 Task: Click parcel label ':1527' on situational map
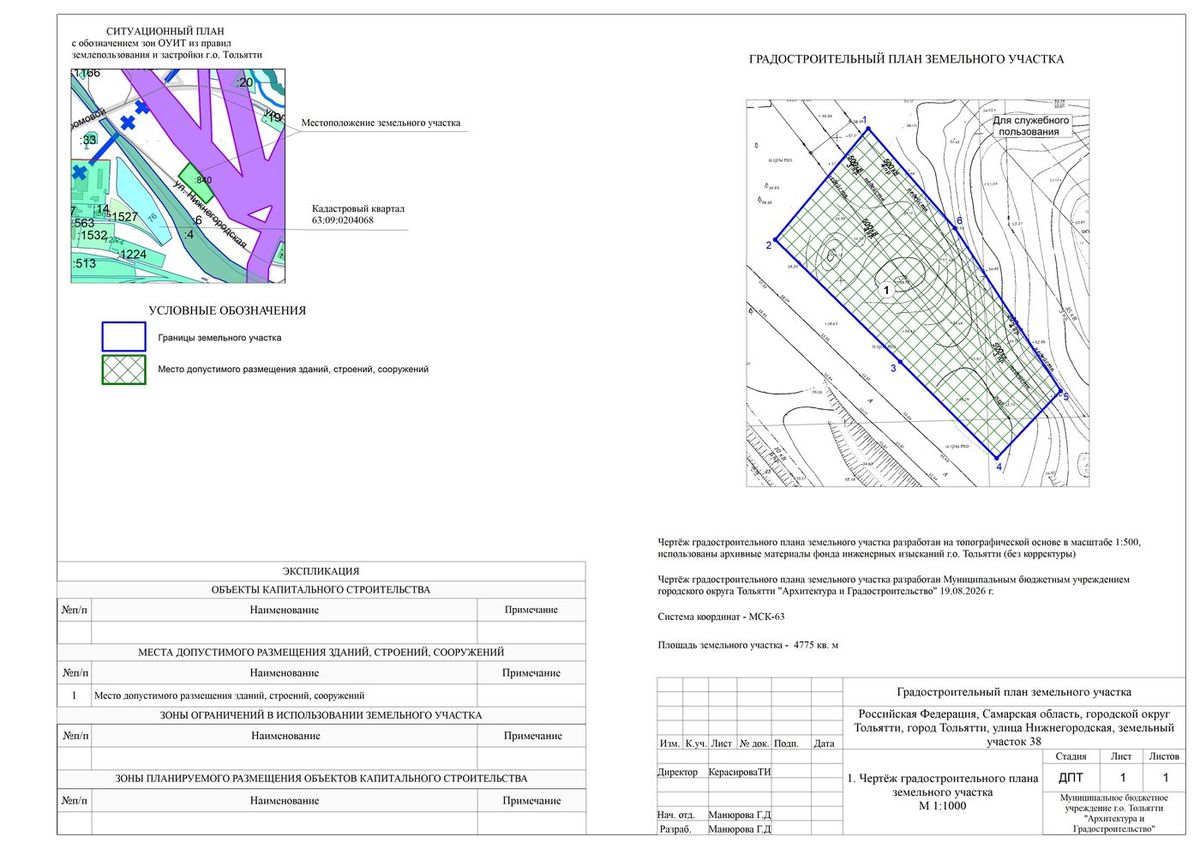coord(123,217)
